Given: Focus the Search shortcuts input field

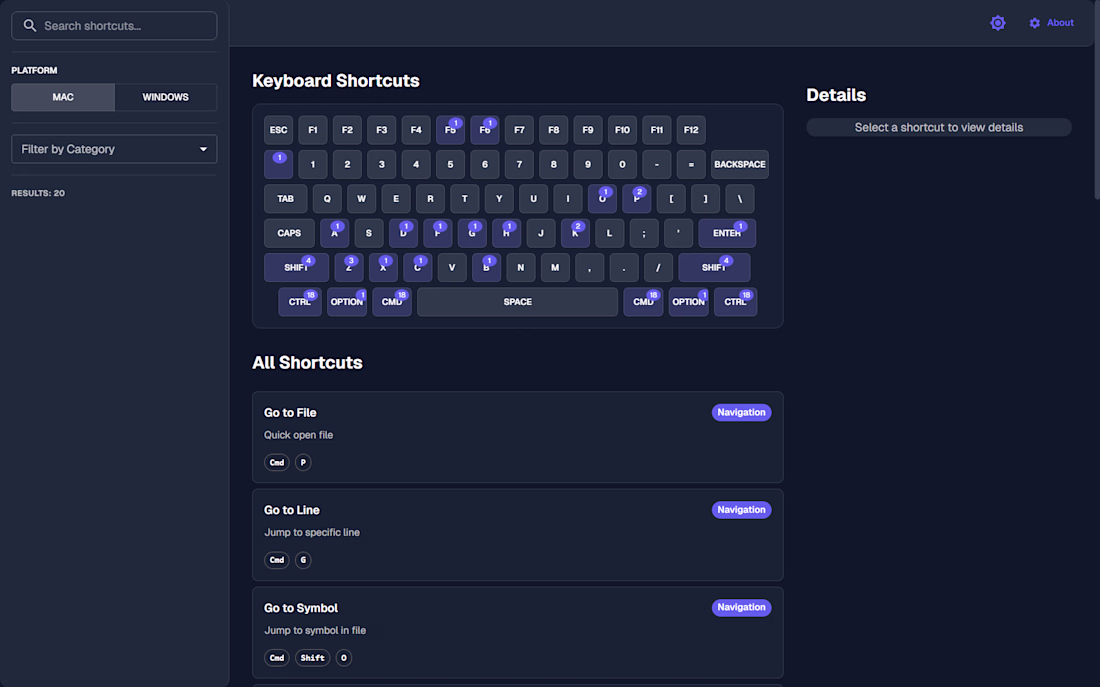Looking at the screenshot, I should (125, 26).
